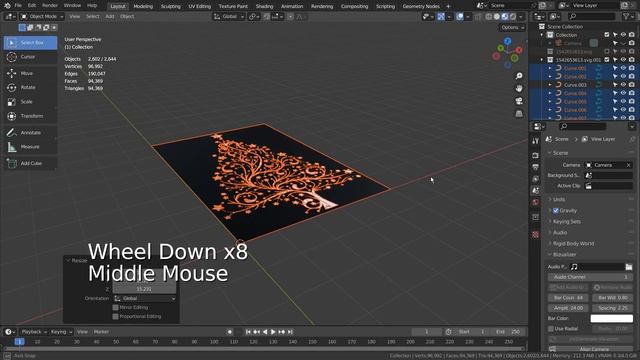Open the File menu
This screenshot has height=360, width=640.
coord(18,6)
